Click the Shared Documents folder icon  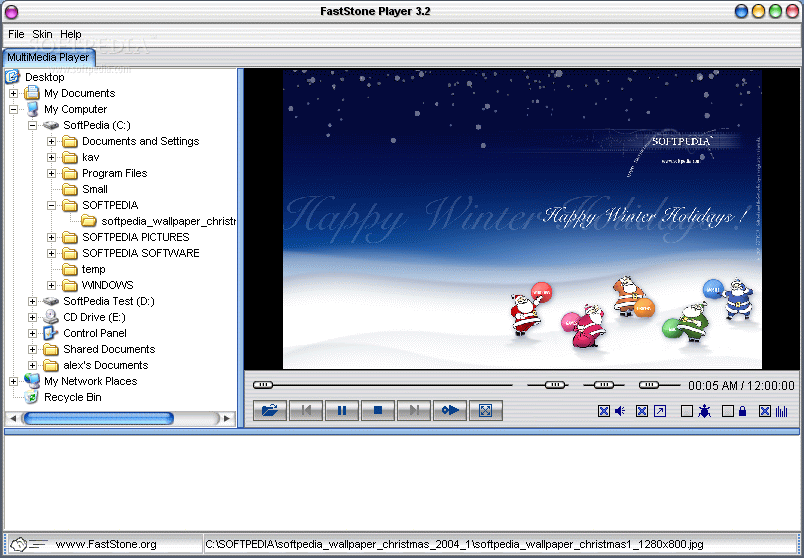pos(51,349)
